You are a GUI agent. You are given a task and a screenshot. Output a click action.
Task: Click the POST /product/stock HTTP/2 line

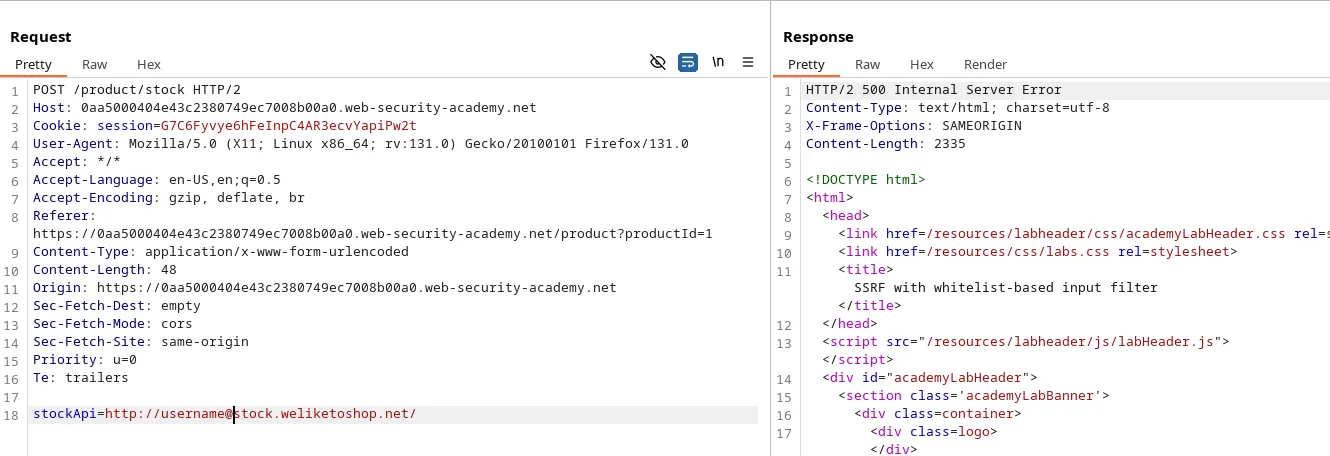point(137,90)
